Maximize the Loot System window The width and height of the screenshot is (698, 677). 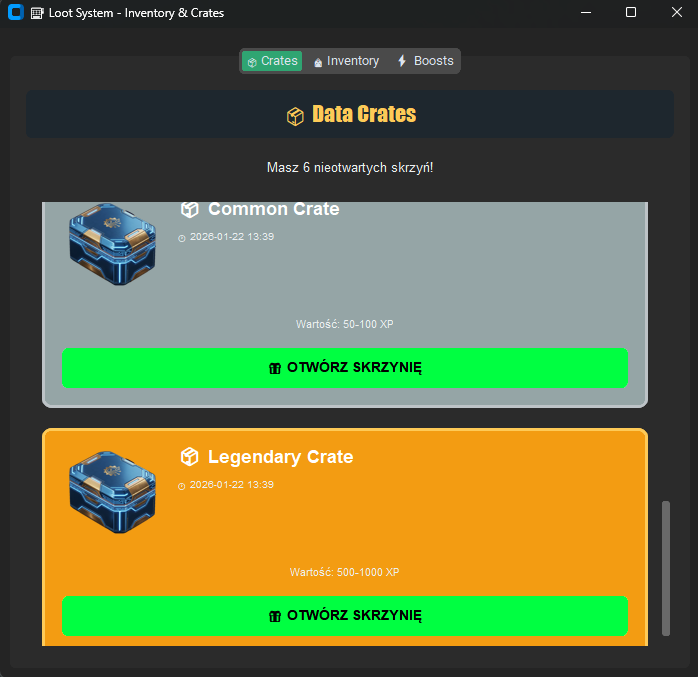coord(631,12)
